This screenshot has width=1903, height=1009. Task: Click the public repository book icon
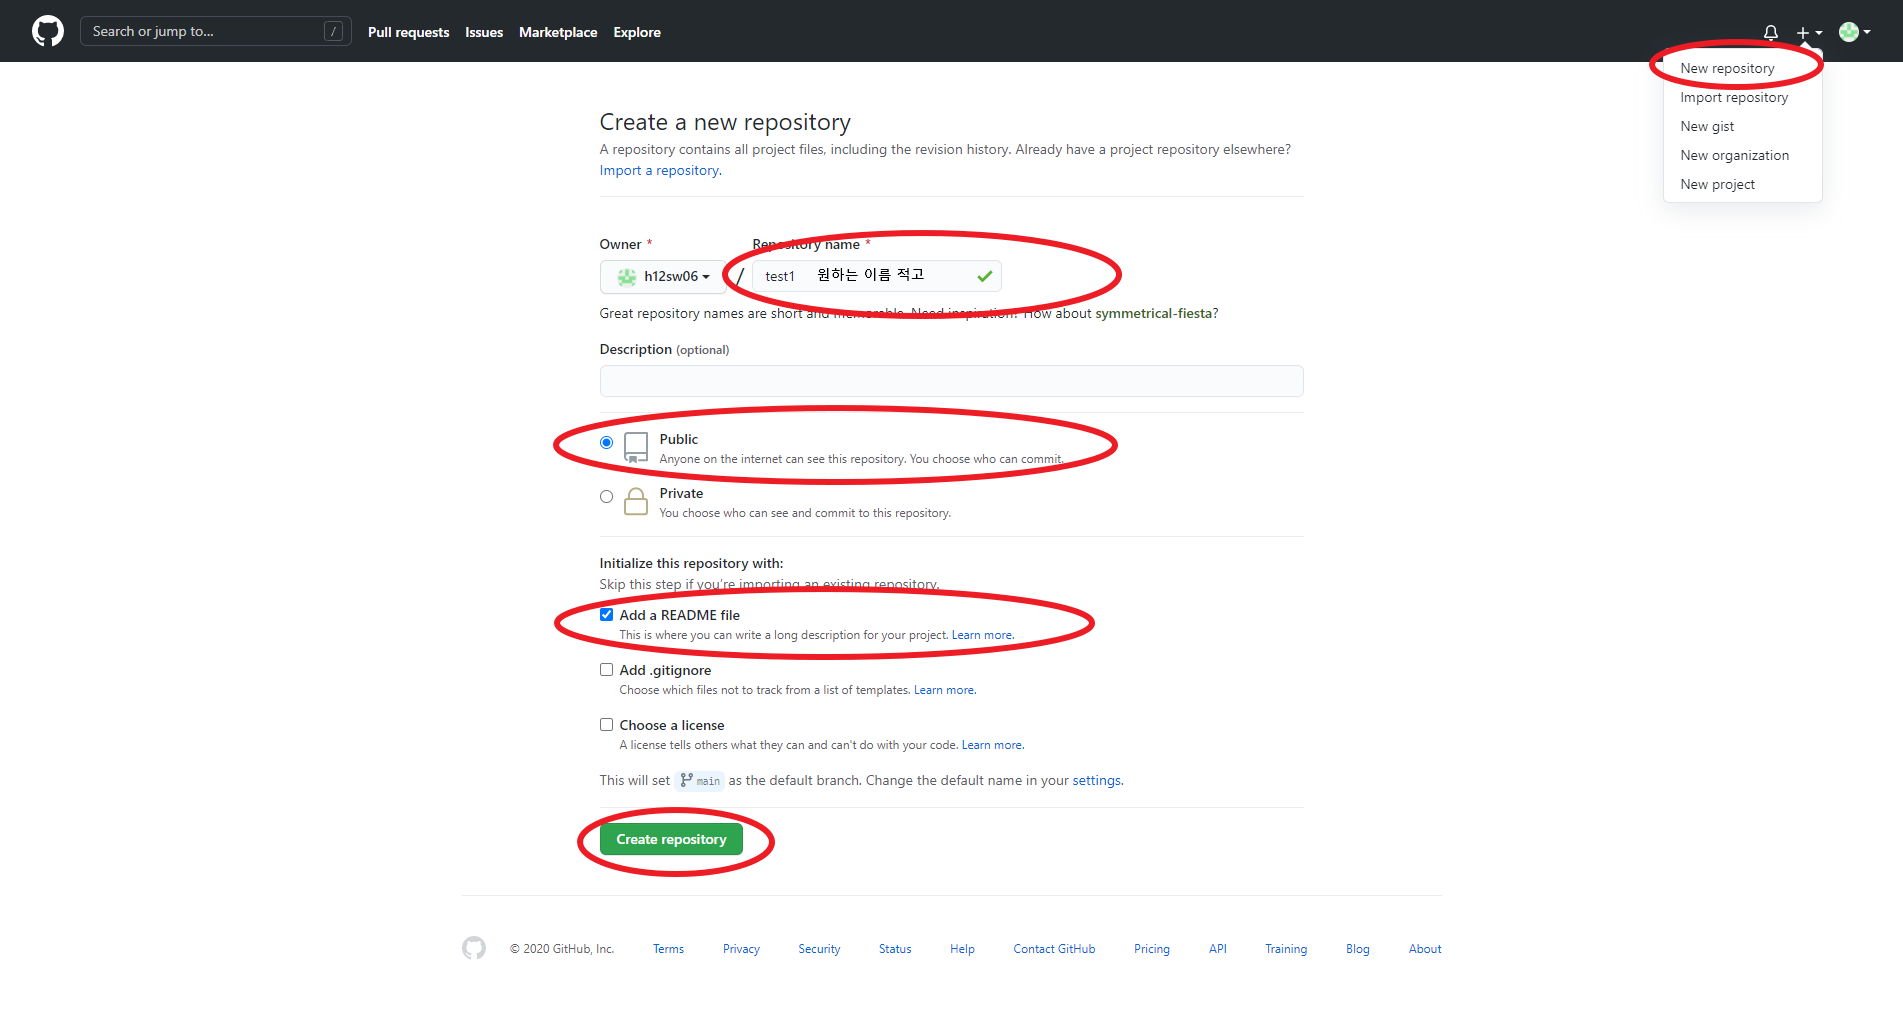click(636, 447)
